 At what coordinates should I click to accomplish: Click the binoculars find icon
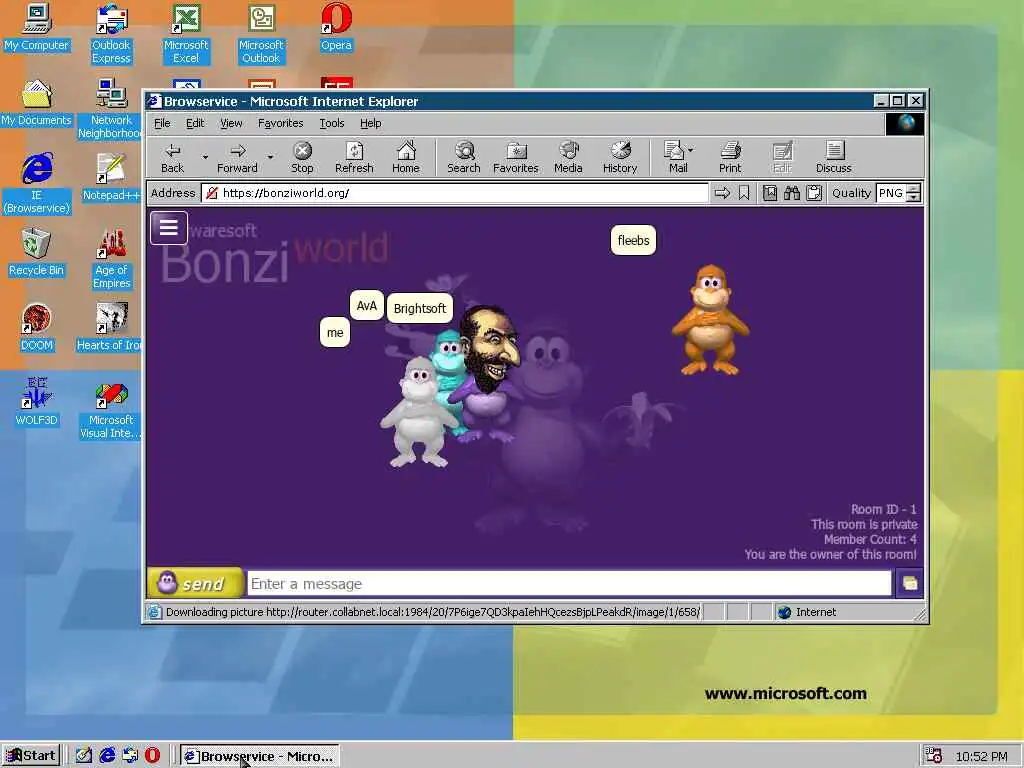coord(792,193)
